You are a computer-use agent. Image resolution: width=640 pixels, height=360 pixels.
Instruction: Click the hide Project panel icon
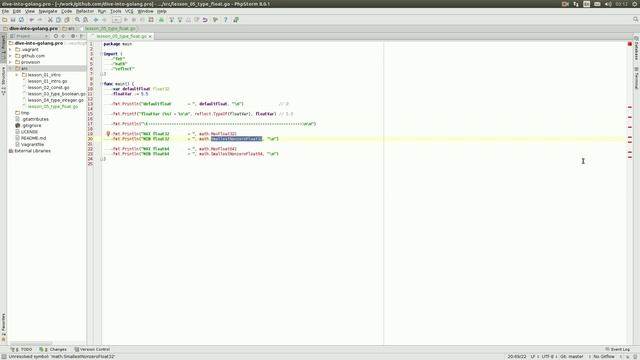(82, 36)
